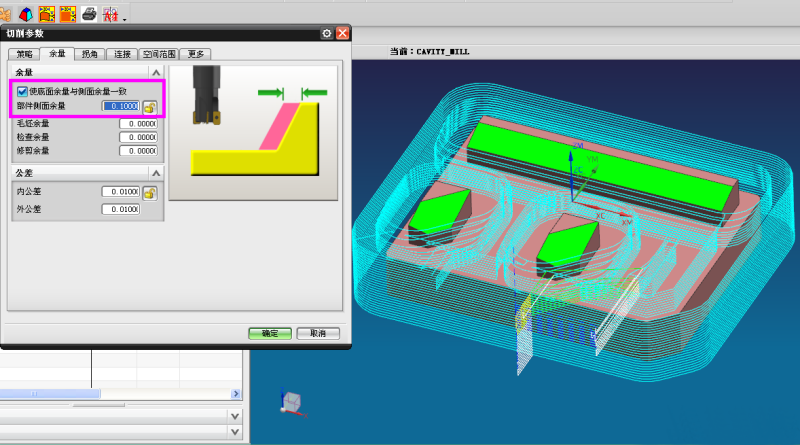Click the first orange toolbar icon
This screenshot has width=800, height=445.
coord(46,14)
